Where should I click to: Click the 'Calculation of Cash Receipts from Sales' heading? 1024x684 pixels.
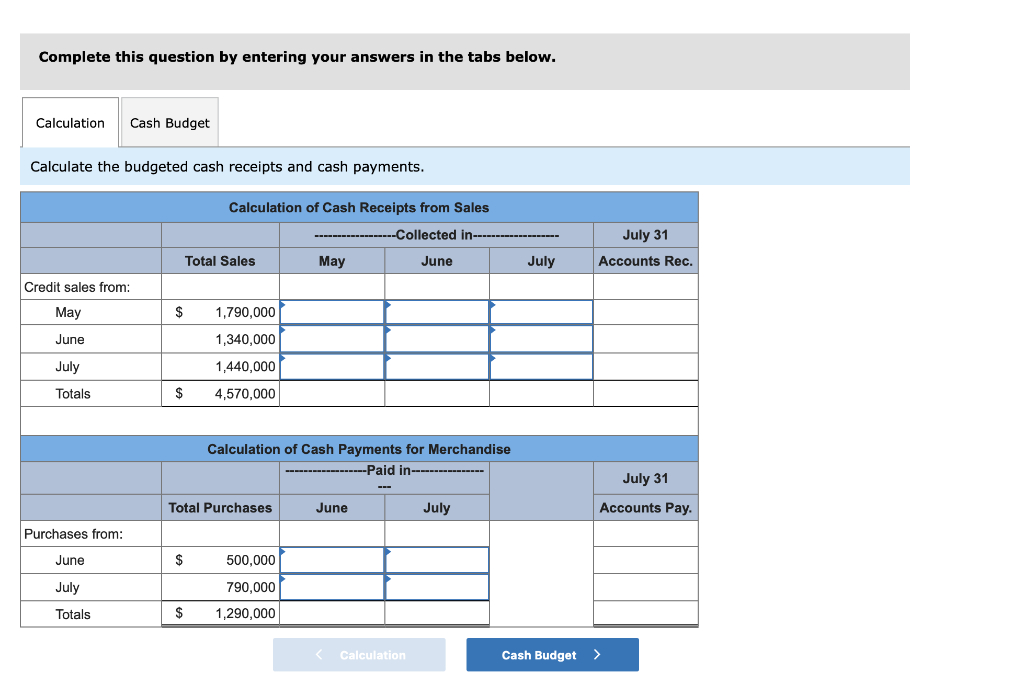[x=359, y=207]
